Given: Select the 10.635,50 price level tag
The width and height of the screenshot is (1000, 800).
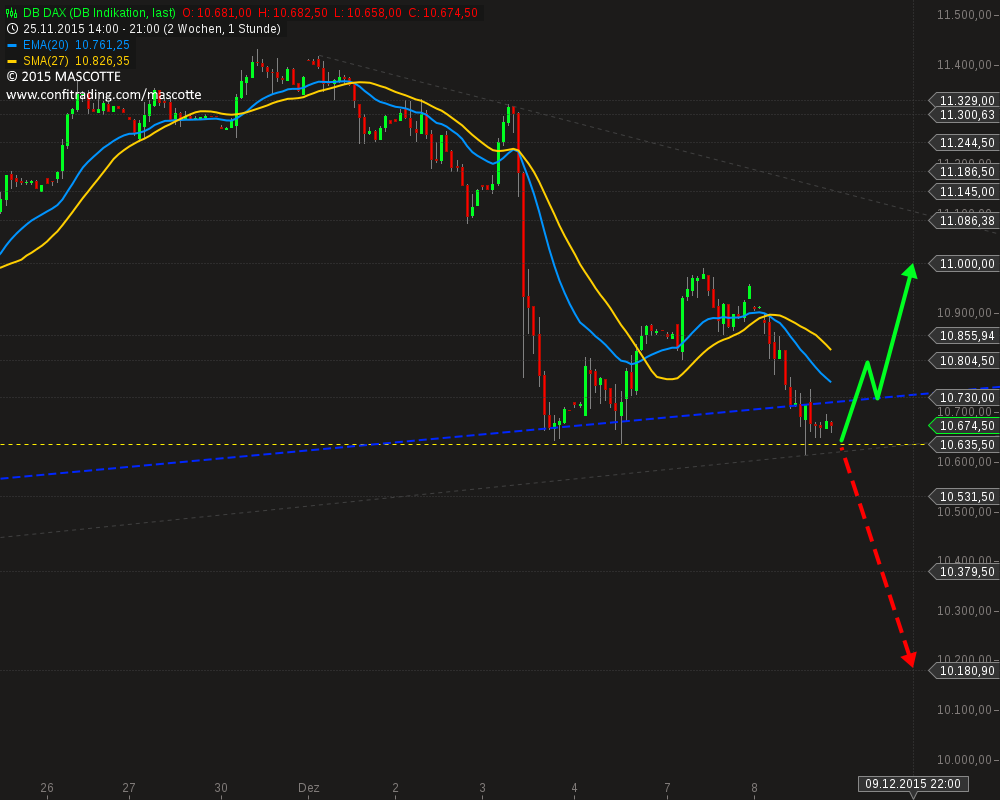Looking at the screenshot, I should [x=963, y=445].
